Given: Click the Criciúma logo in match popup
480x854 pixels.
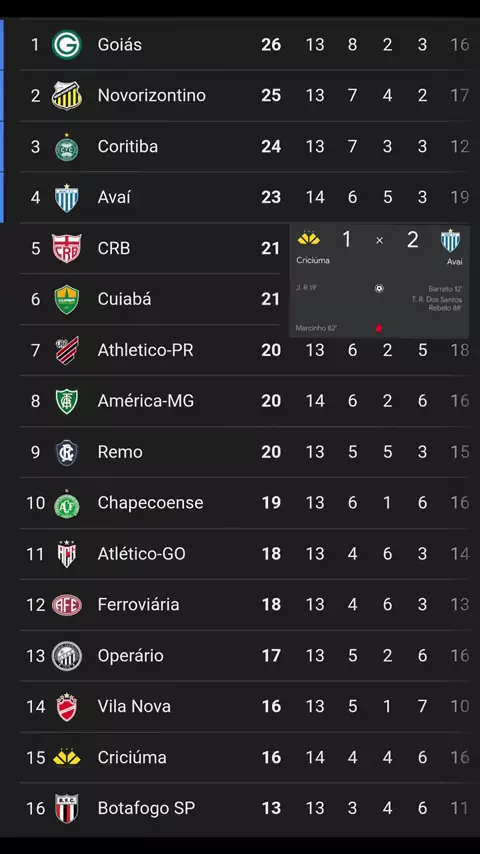Looking at the screenshot, I should pos(309,239).
